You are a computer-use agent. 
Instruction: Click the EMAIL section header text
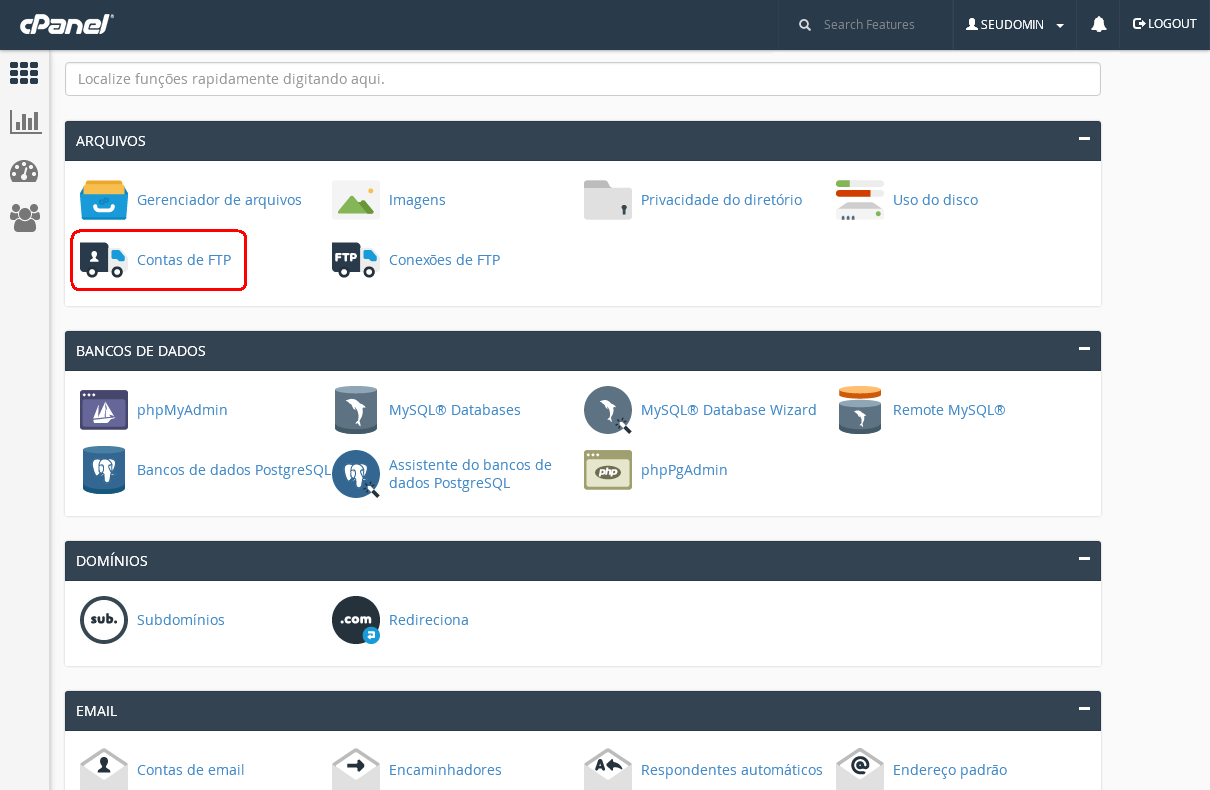pyautogui.click(x=97, y=711)
